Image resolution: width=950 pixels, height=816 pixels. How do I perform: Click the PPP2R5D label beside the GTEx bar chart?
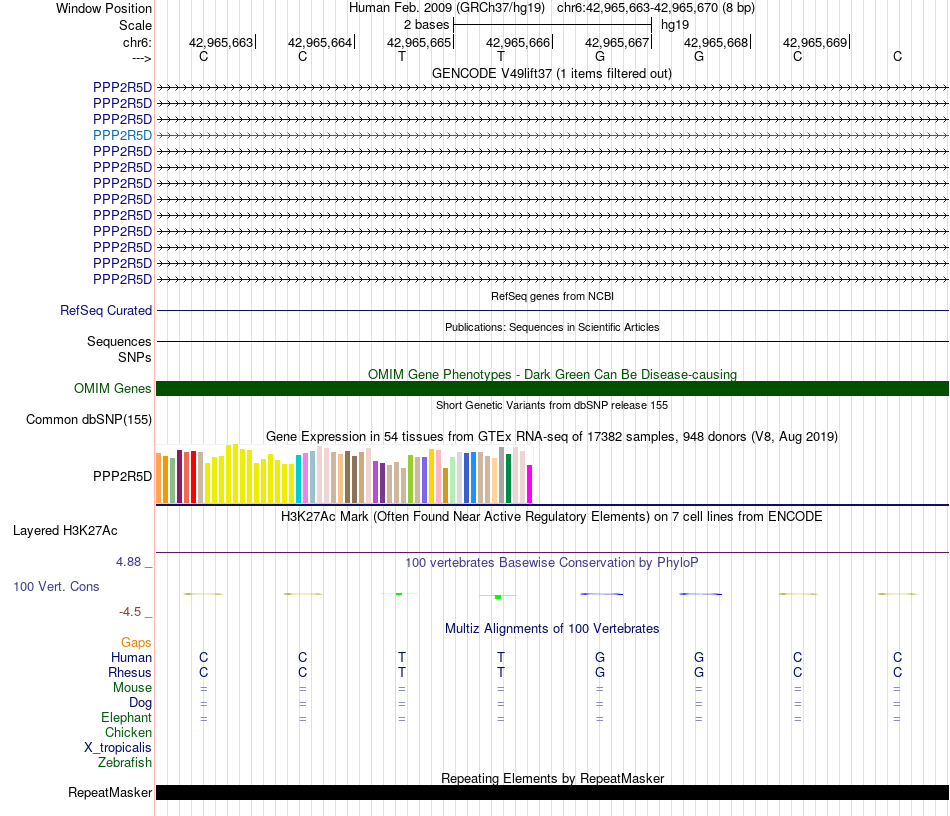click(x=122, y=476)
